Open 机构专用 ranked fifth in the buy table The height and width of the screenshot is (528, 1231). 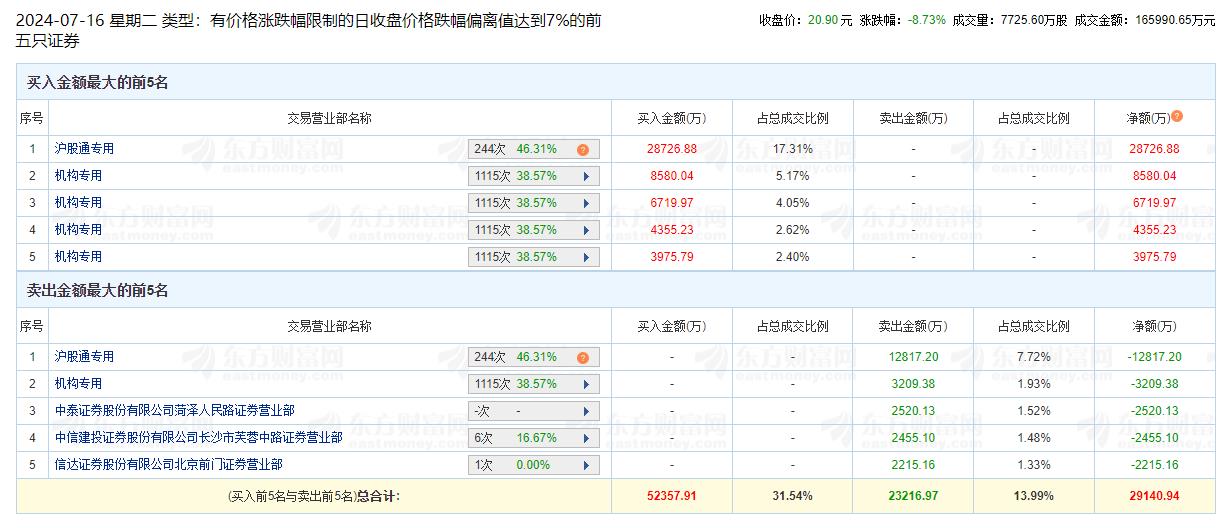(78, 256)
